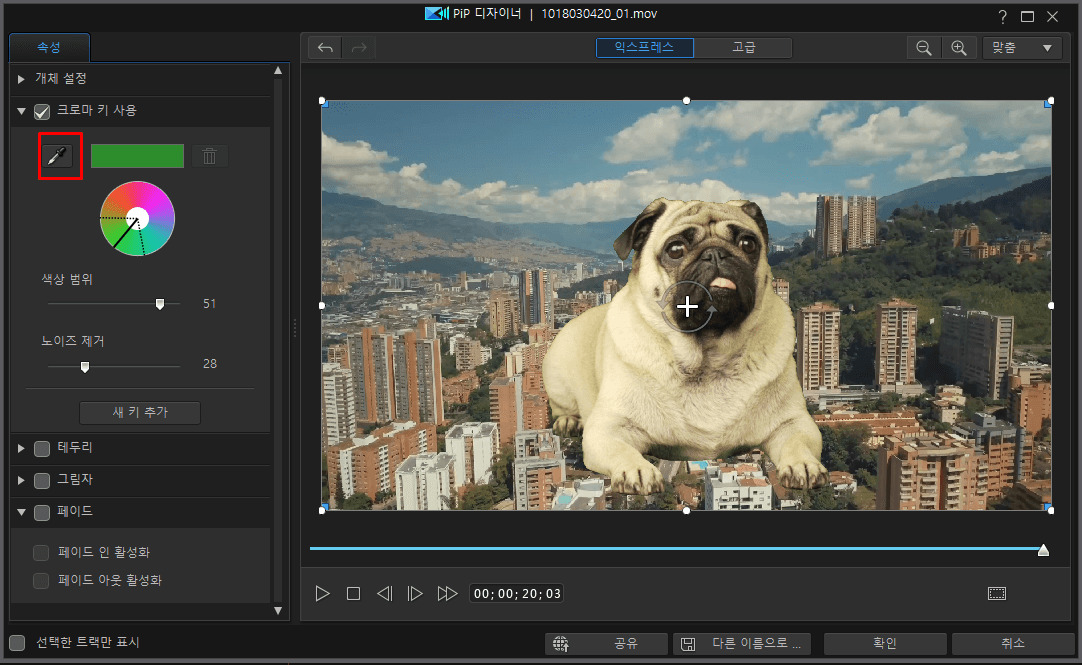
Task: Switch to the 고급 mode tab
Action: pyautogui.click(x=743, y=47)
